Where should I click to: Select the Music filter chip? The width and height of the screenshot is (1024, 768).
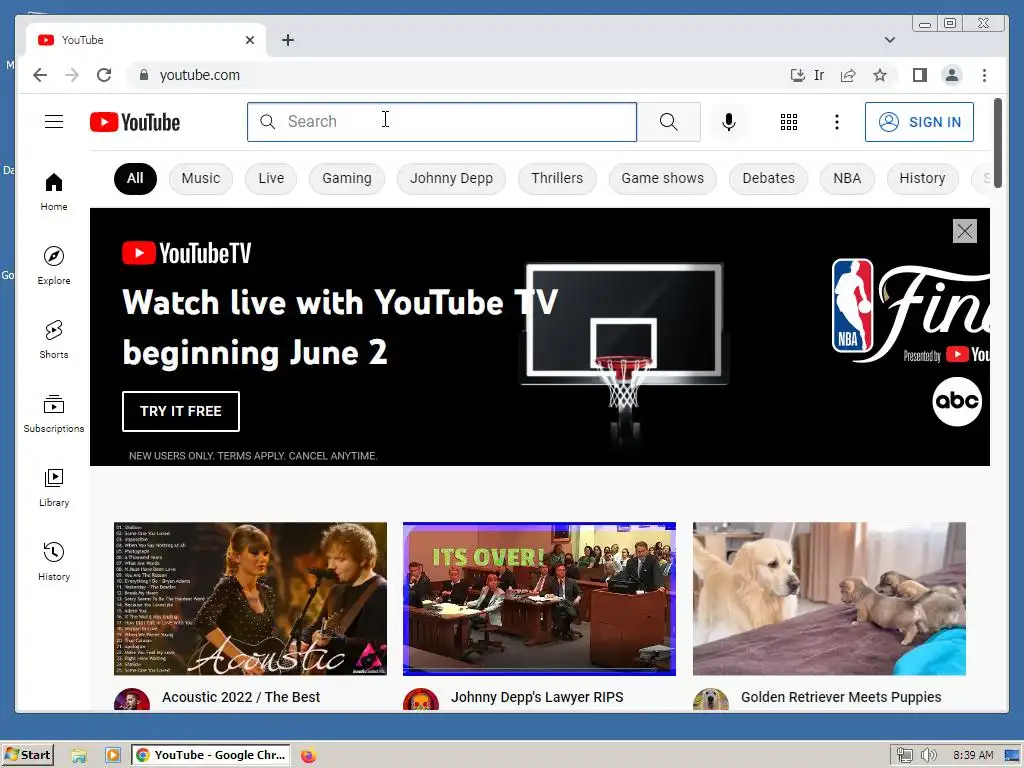point(200,178)
